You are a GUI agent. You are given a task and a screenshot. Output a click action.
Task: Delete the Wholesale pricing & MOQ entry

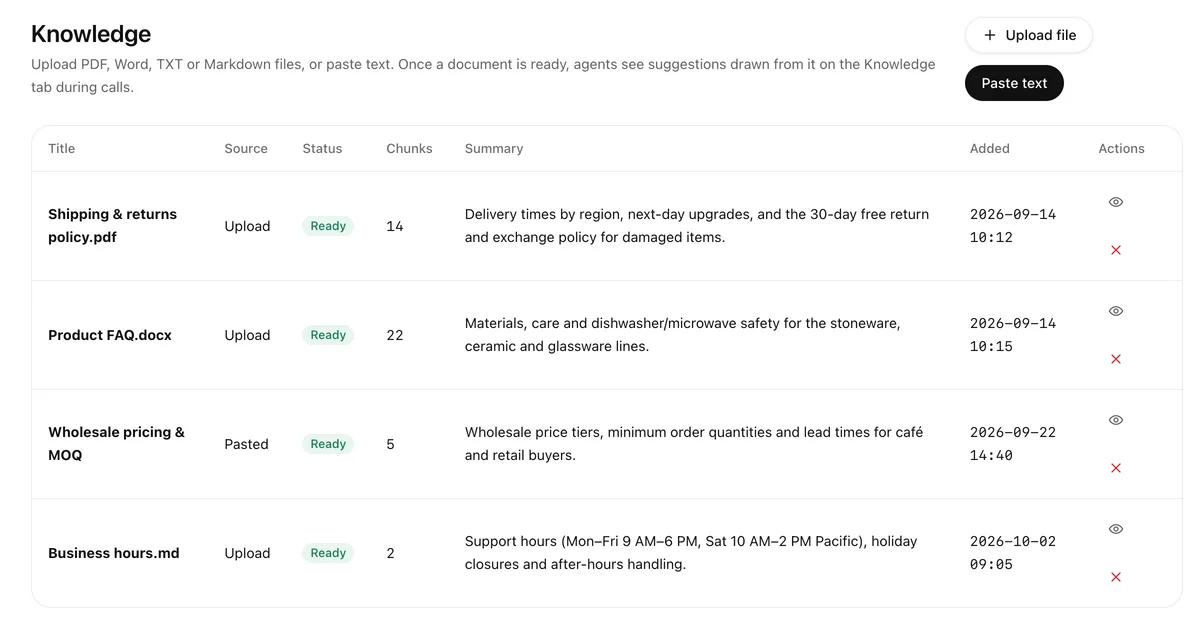(1116, 468)
